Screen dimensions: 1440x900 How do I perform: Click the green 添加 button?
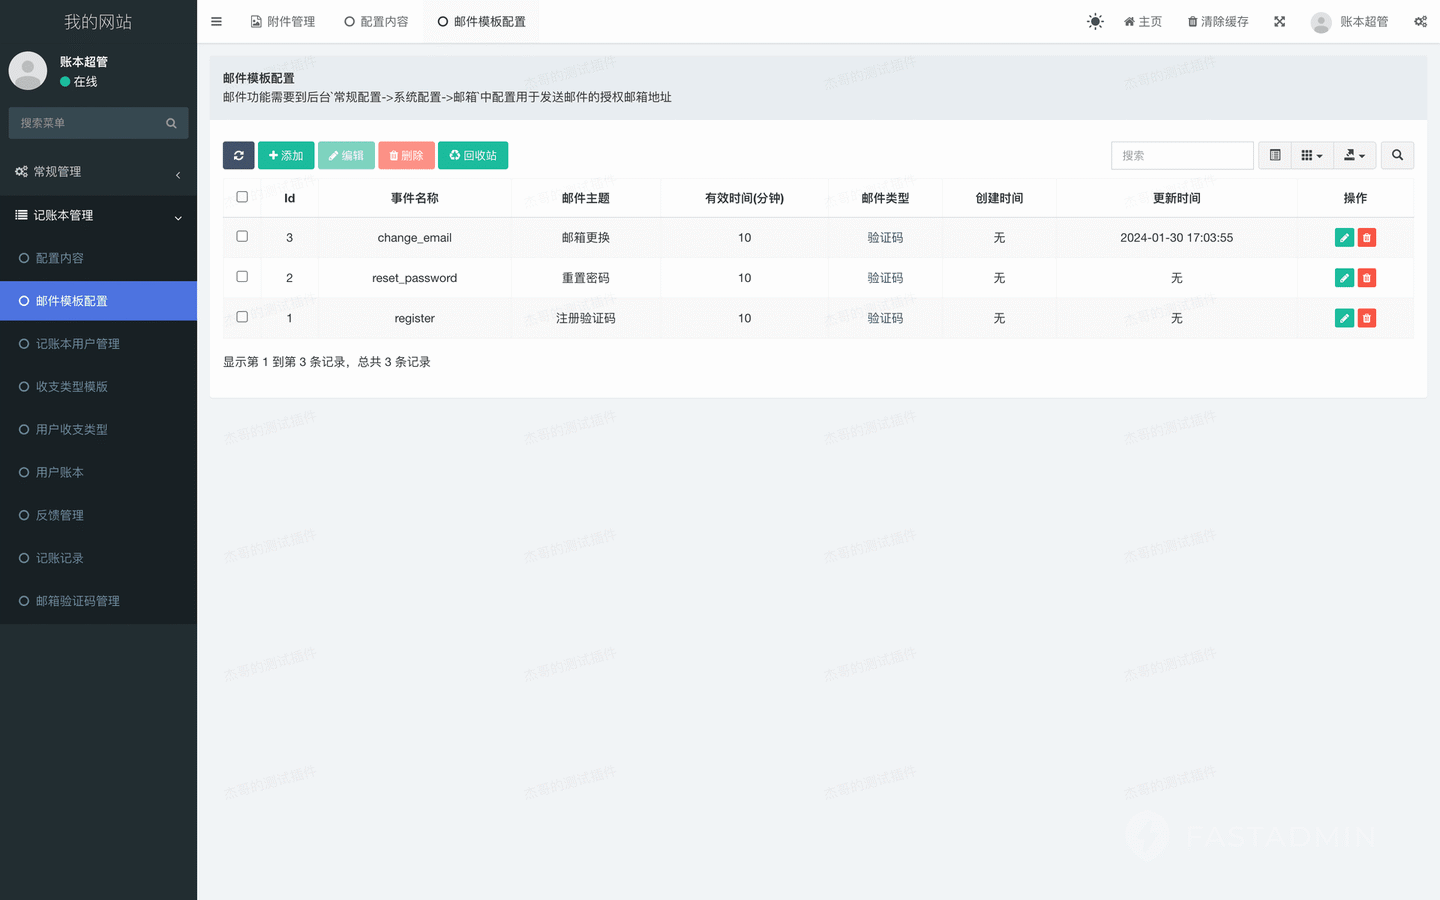click(x=286, y=155)
